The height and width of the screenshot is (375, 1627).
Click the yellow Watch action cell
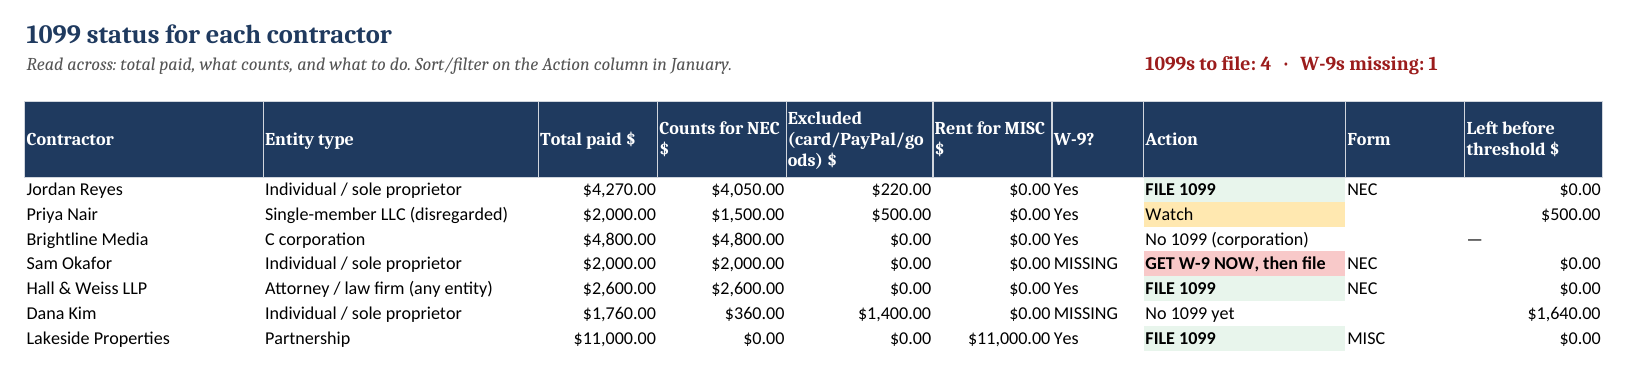(1244, 214)
